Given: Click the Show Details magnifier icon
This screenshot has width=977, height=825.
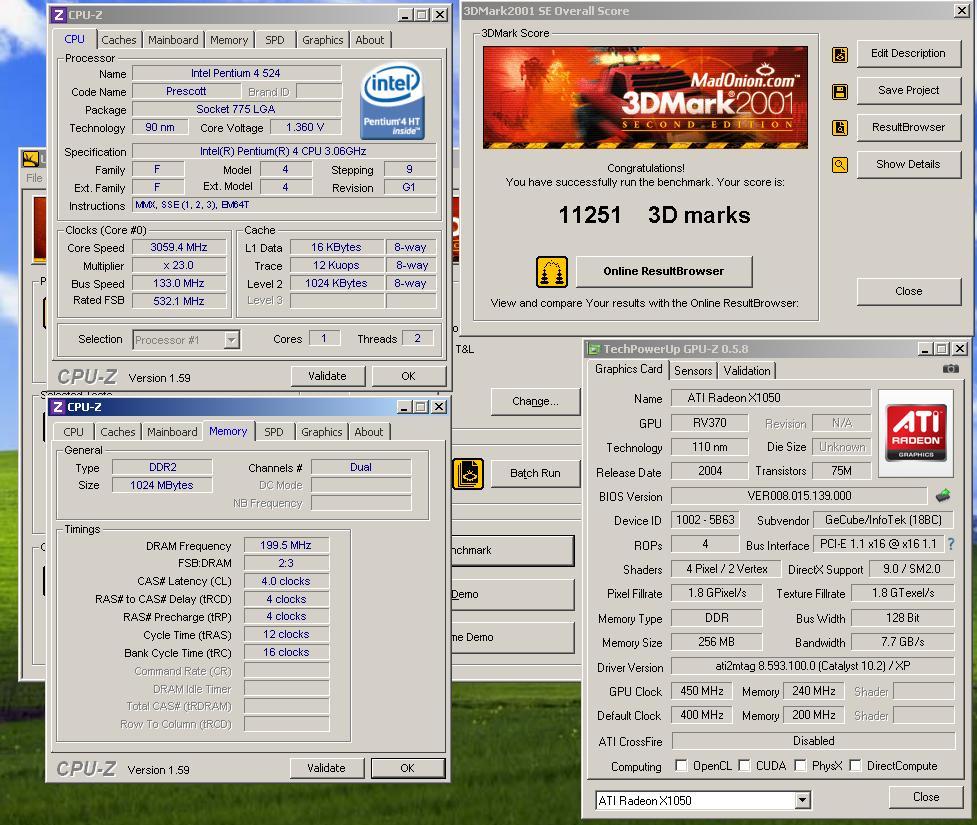Looking at the screenshot, I should tap(840, 165).
